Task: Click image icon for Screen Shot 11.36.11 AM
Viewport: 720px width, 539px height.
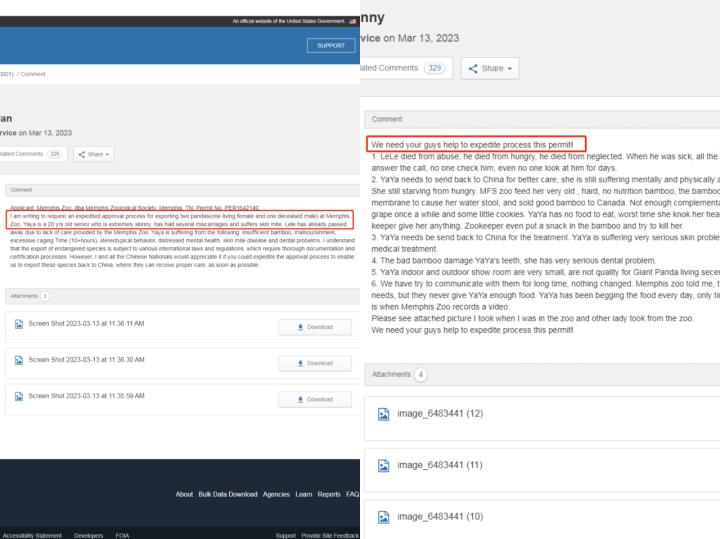Action: pos(19,325)
